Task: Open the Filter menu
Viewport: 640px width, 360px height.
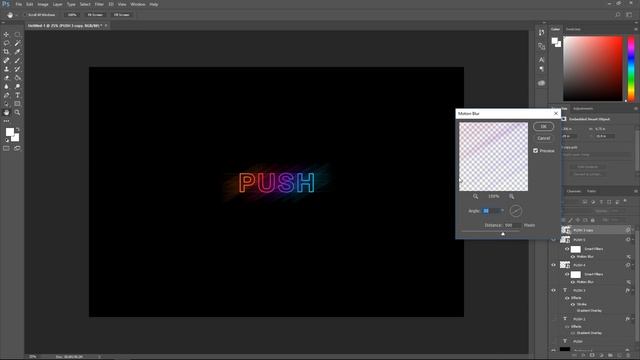Action: tap(99, 4)
